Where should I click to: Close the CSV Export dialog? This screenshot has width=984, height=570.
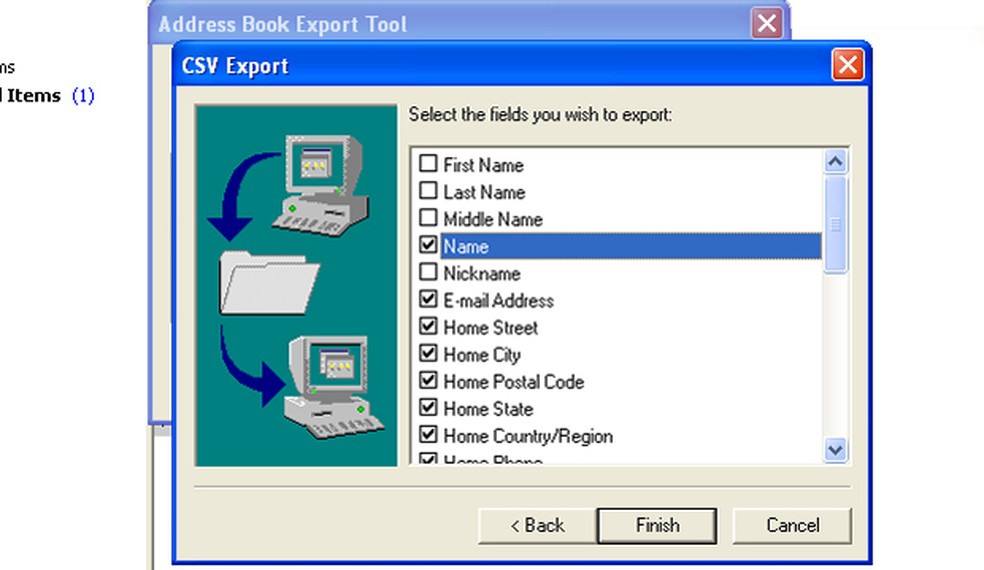(847, 65)
